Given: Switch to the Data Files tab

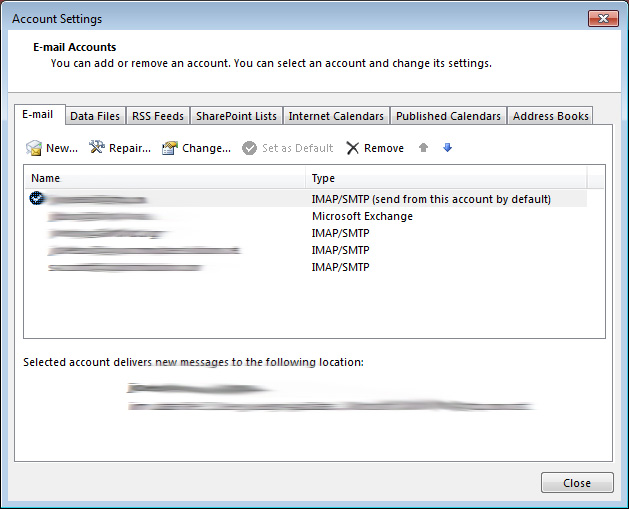Looking at the screenshot, I should point(95,116).
